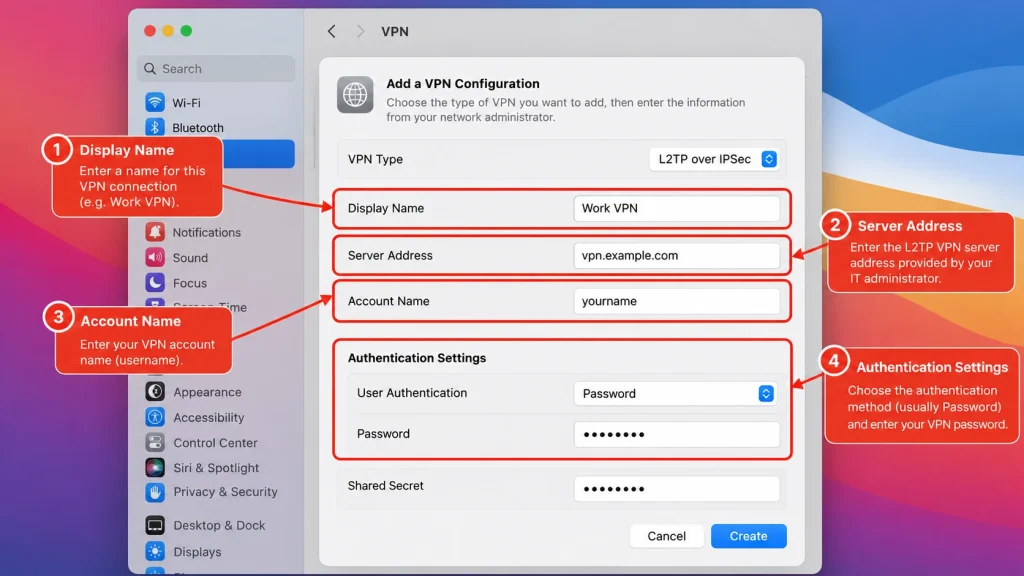Click the 'Add a VPN Configuration' heading
The image size is (1024, 576).
coord(463,84)
